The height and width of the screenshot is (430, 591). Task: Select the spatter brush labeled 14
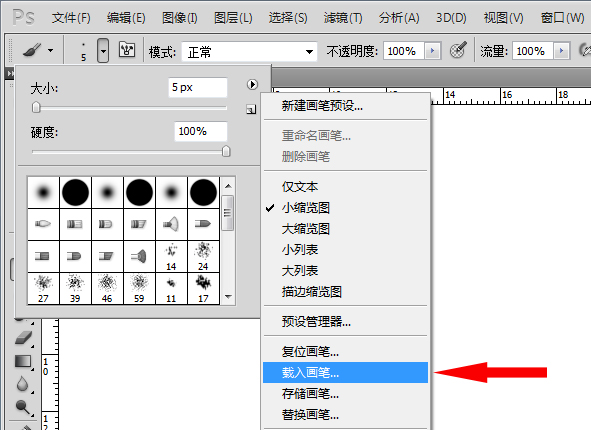coord(171,257)
